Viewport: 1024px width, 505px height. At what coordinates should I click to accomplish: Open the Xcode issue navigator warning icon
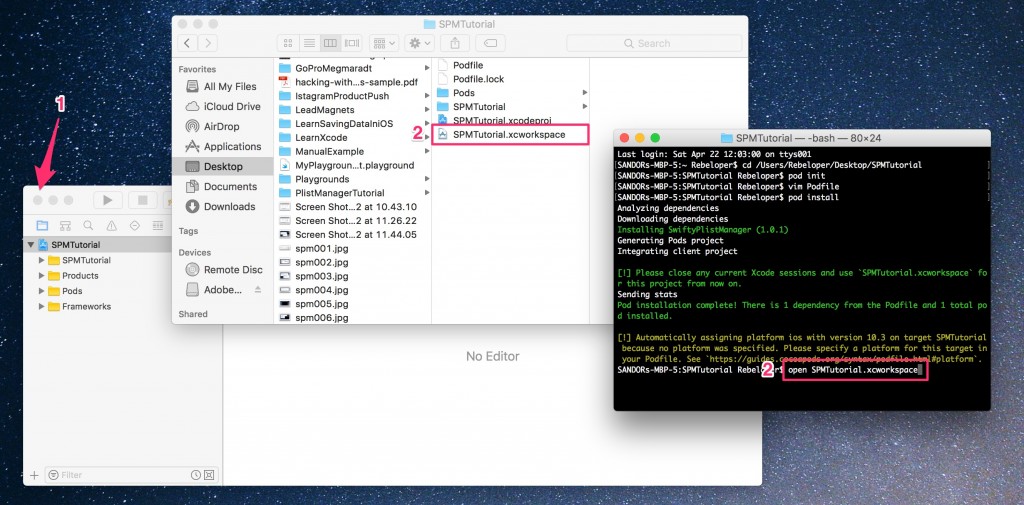pos(112,225)
